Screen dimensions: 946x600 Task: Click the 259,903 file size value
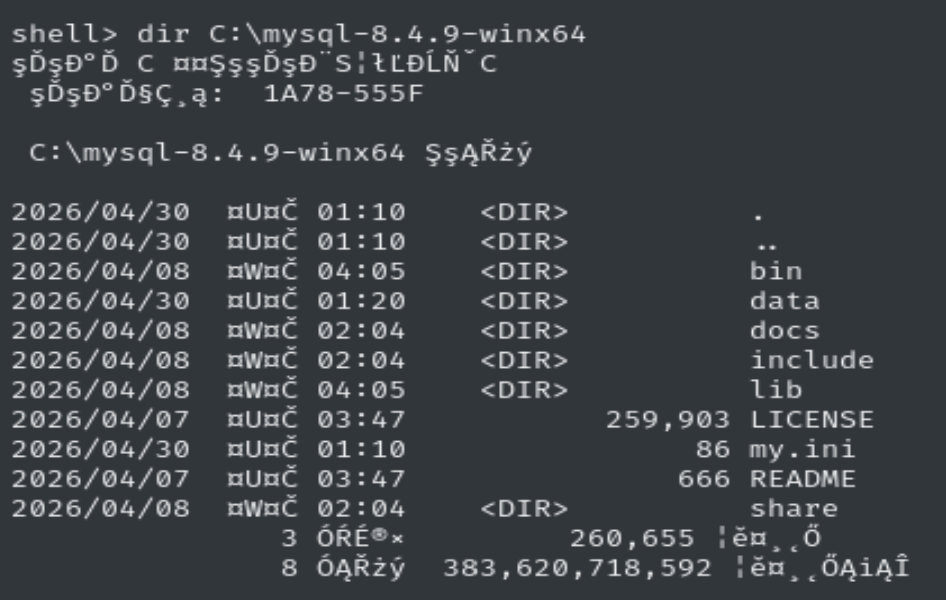(668, 420)
